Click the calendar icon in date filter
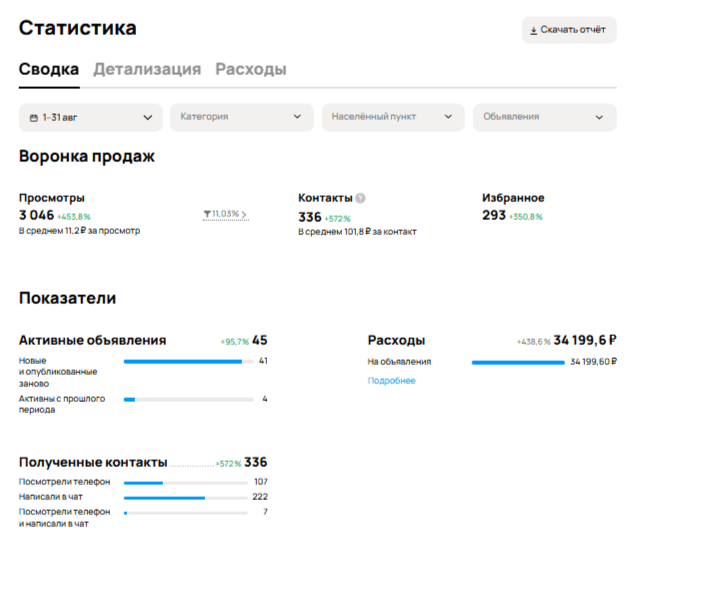The width and height of the screenshot is (705, 592). [34, 118]
